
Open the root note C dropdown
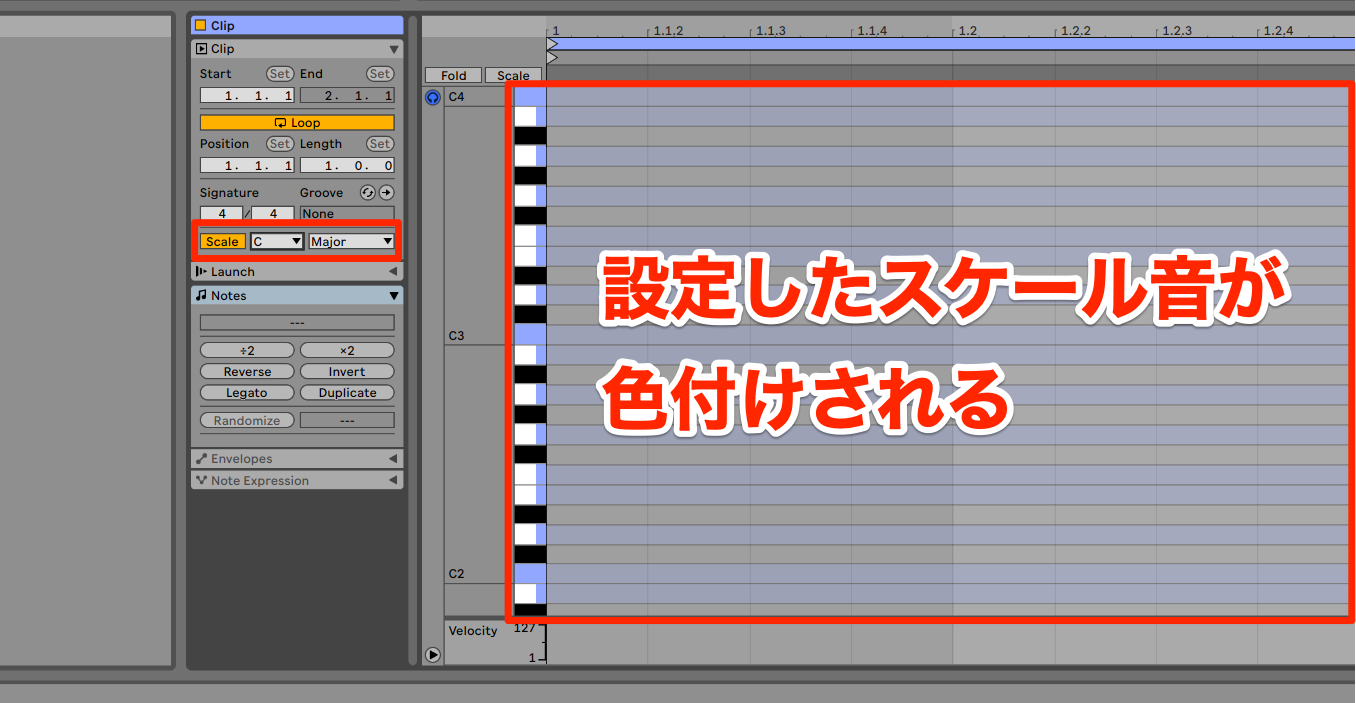point(277,241)
